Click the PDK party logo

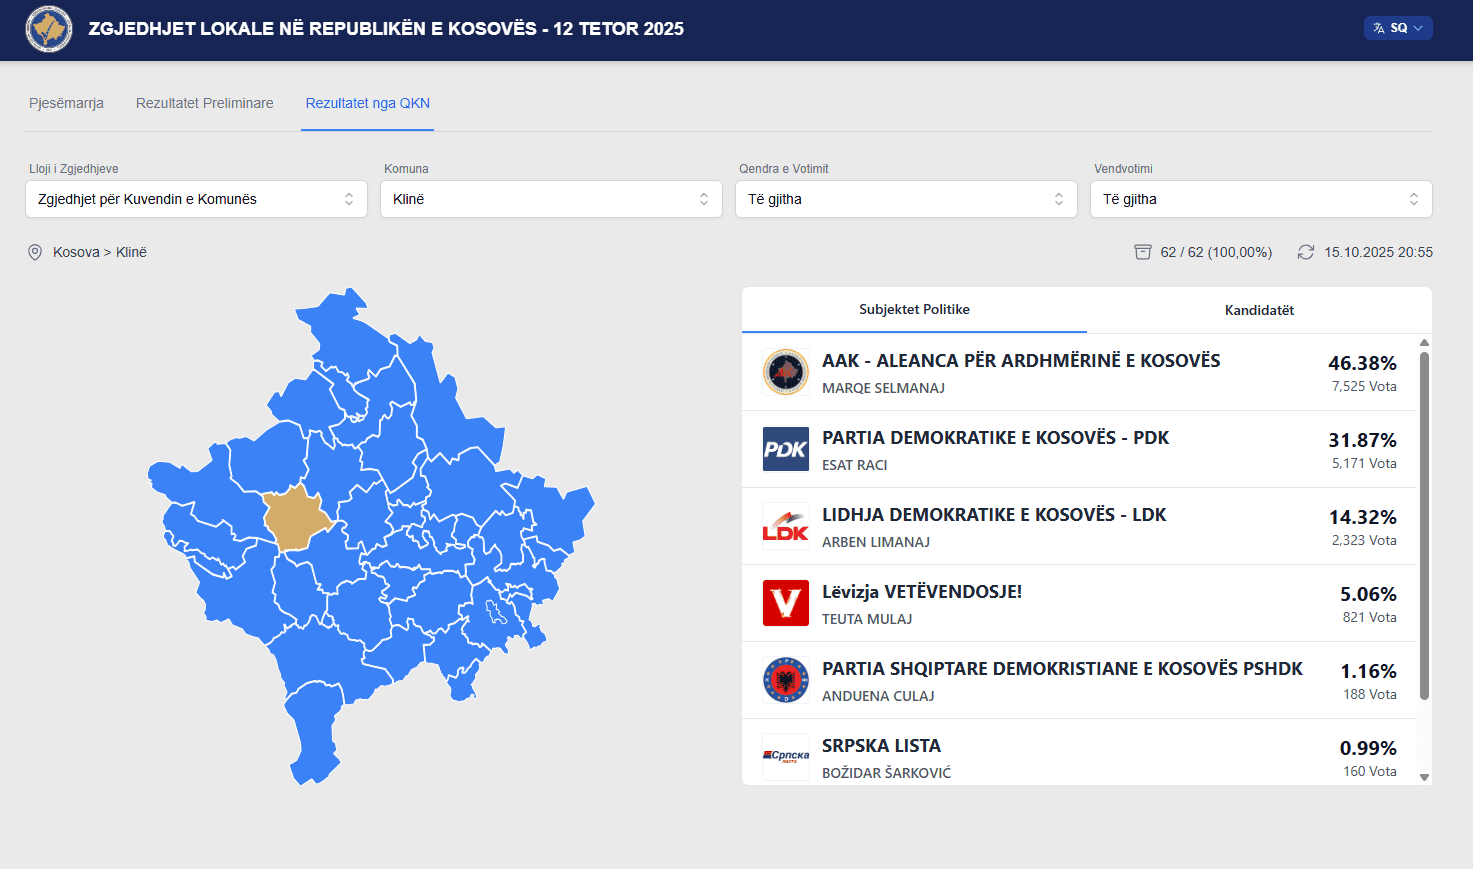[x=786, y=450]
